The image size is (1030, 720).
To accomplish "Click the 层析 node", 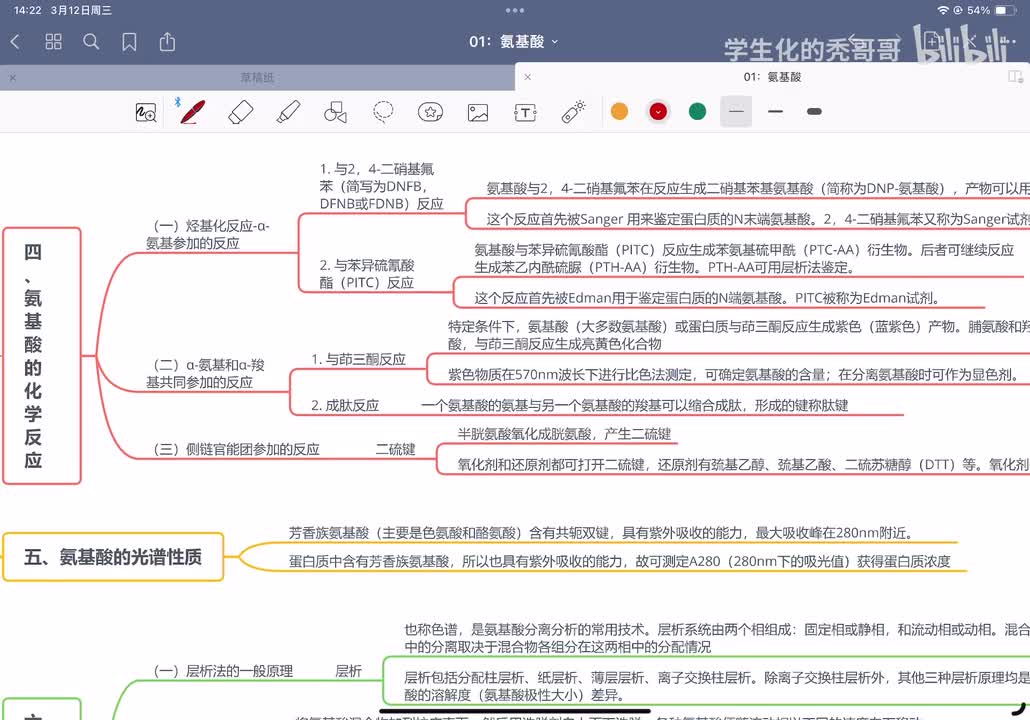I will coord(349,671).
